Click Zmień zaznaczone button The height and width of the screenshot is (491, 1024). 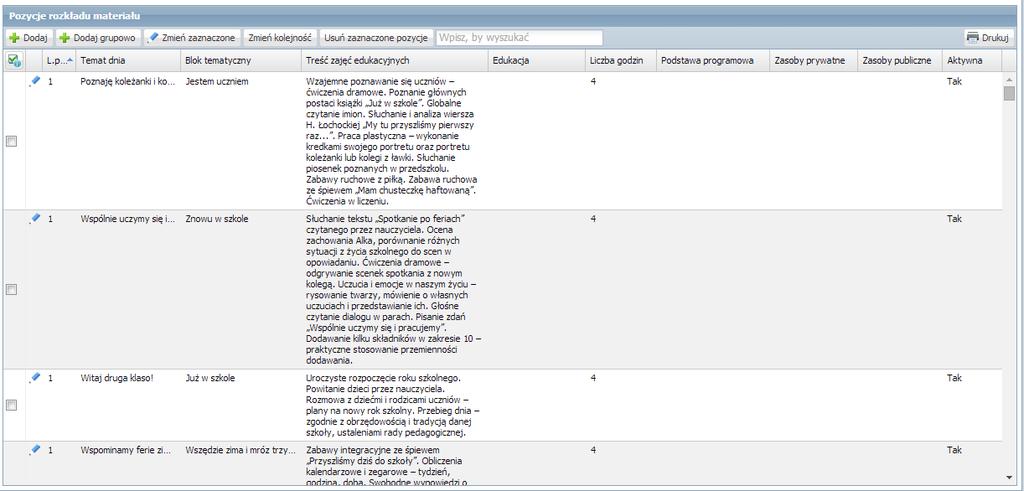click(x=192, y=38)
